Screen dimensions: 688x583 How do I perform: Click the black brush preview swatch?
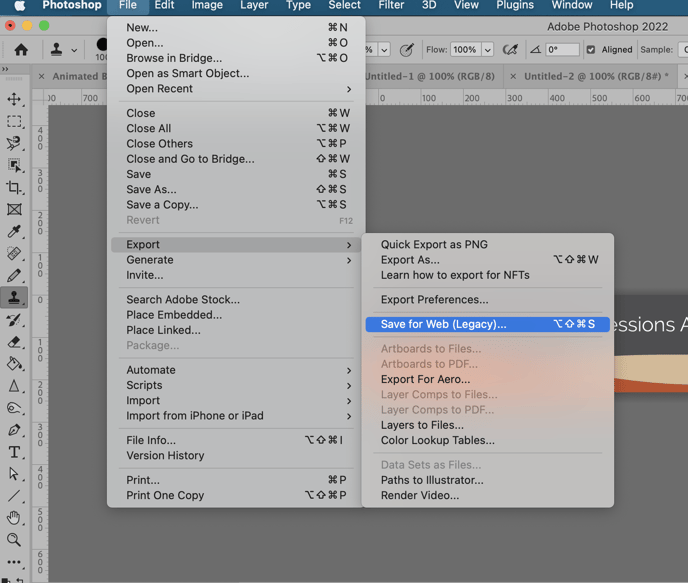coord(102,44)
